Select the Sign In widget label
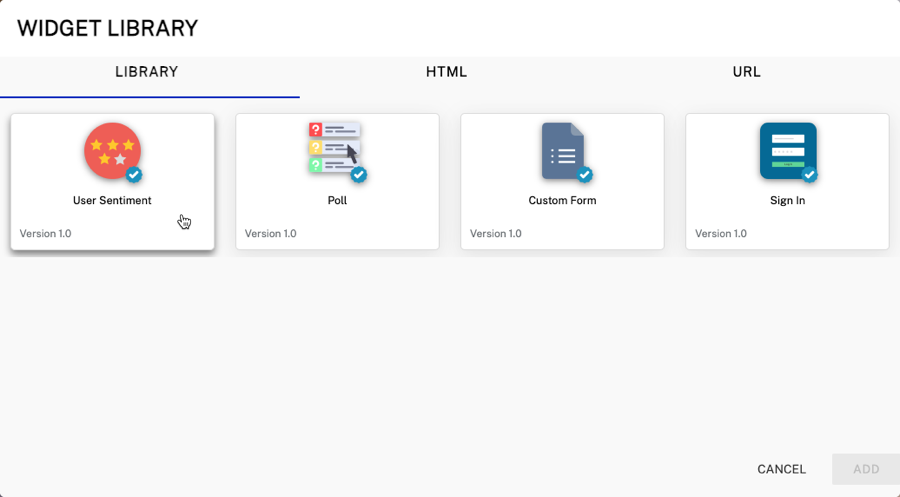Screen dimensions: 900x497 click(787, 200)
